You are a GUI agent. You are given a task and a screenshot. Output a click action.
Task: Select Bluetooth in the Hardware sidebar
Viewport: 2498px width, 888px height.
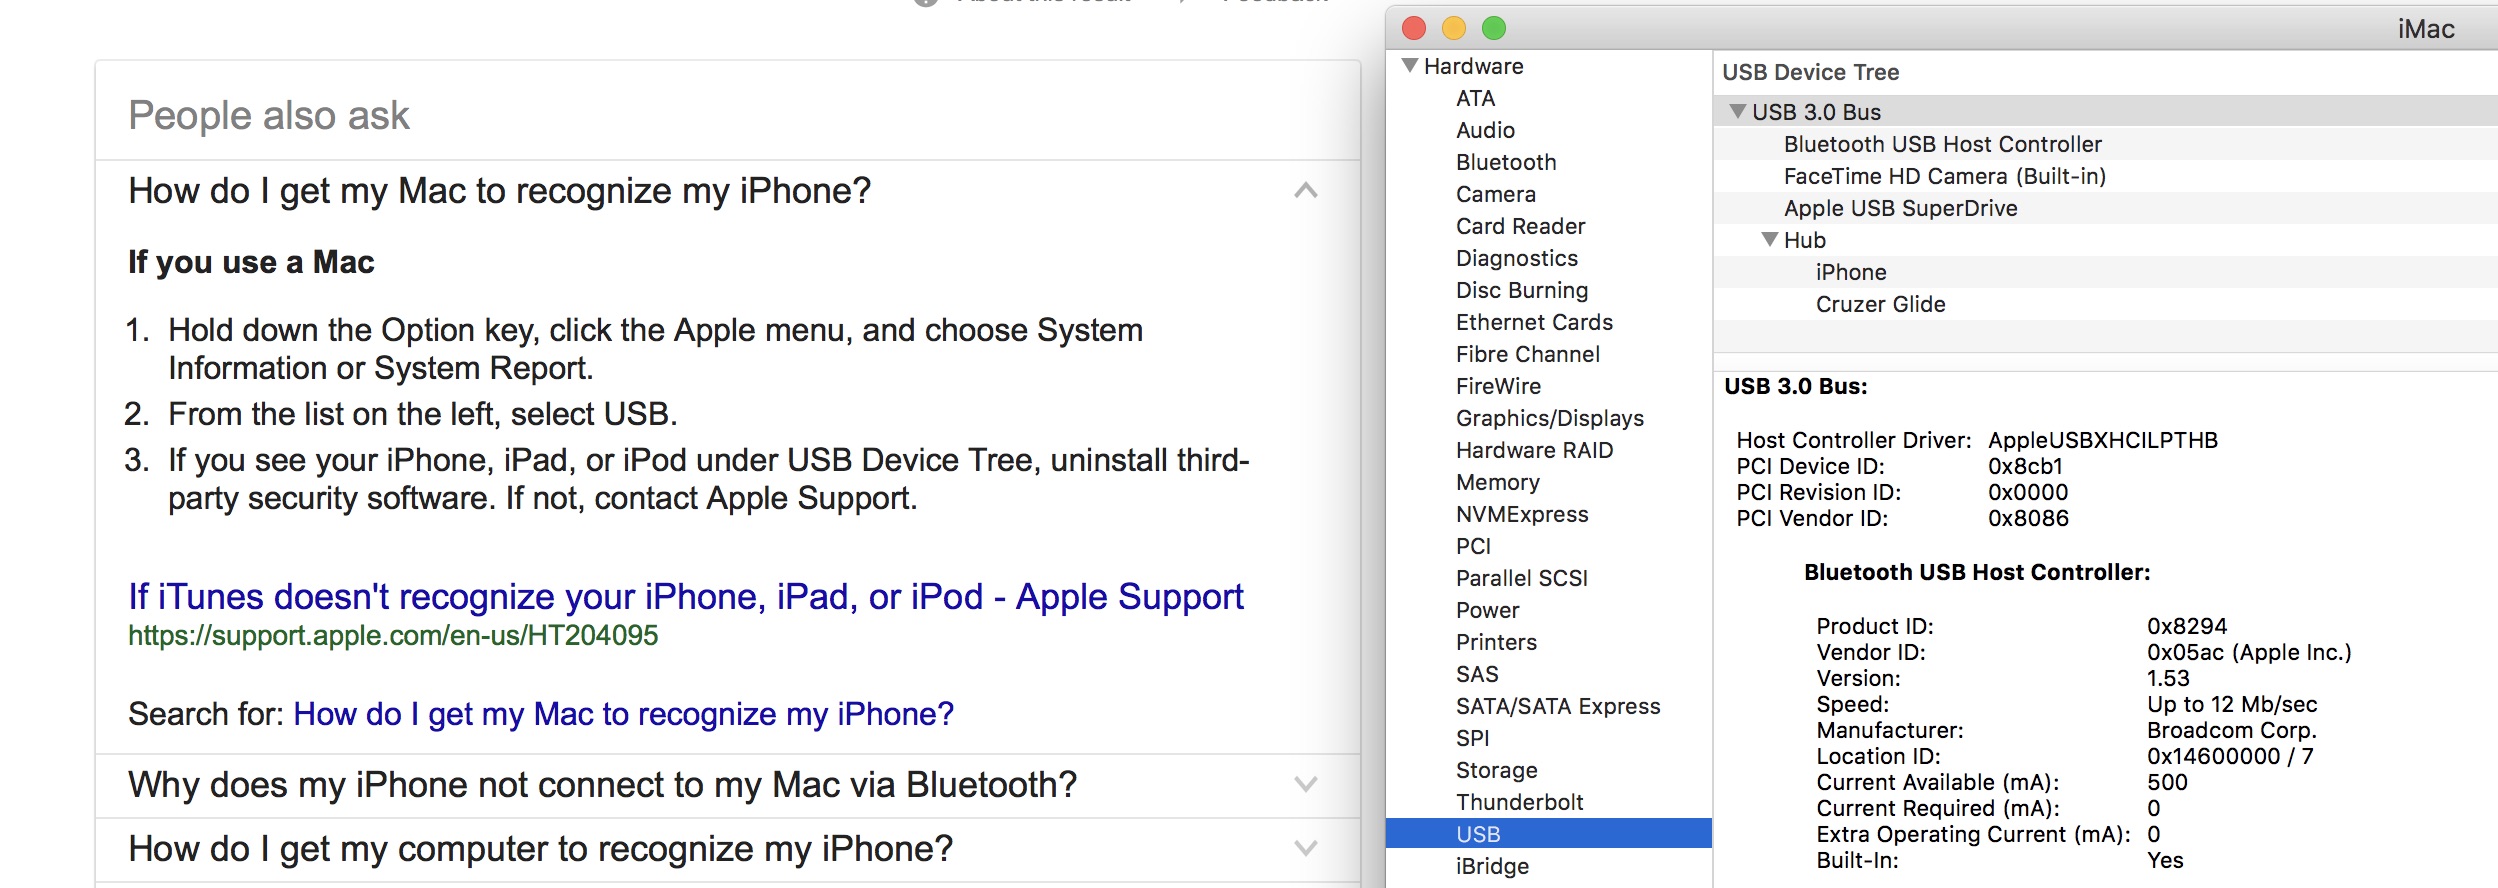coord(1507,162)
